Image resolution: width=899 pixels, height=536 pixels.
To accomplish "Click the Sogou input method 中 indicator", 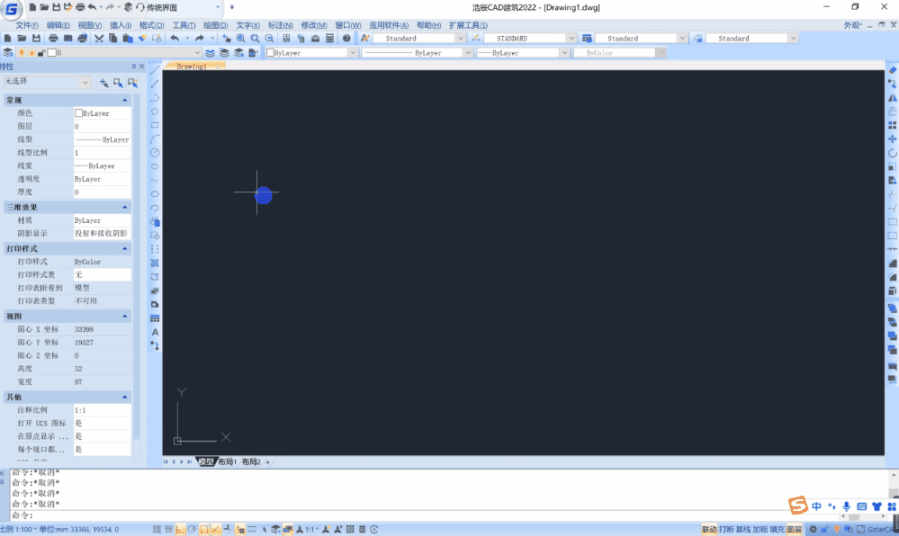I will [x=816, y=506].
